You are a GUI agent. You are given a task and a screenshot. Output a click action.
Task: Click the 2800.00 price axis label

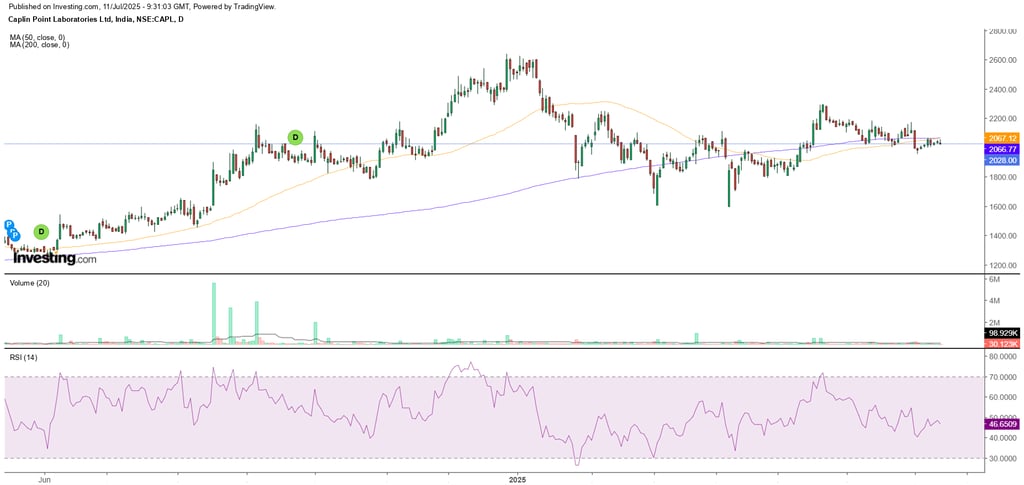coord(1004,31)
